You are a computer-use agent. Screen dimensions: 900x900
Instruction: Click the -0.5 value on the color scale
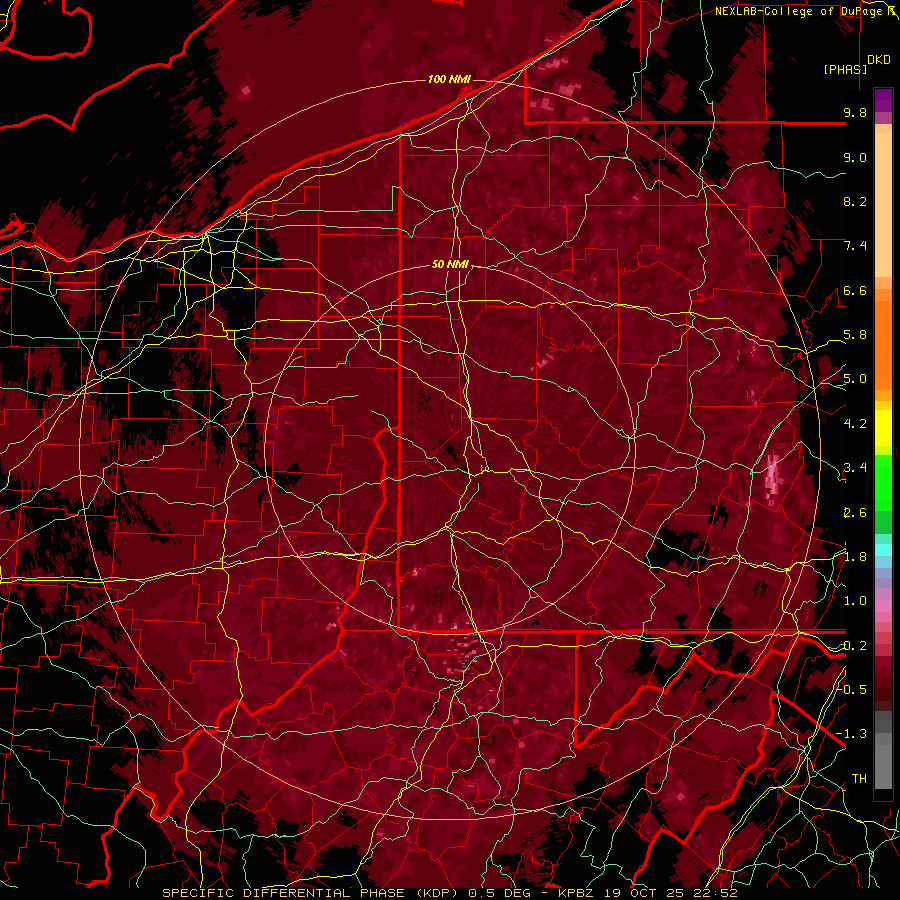tap(852, 690)
